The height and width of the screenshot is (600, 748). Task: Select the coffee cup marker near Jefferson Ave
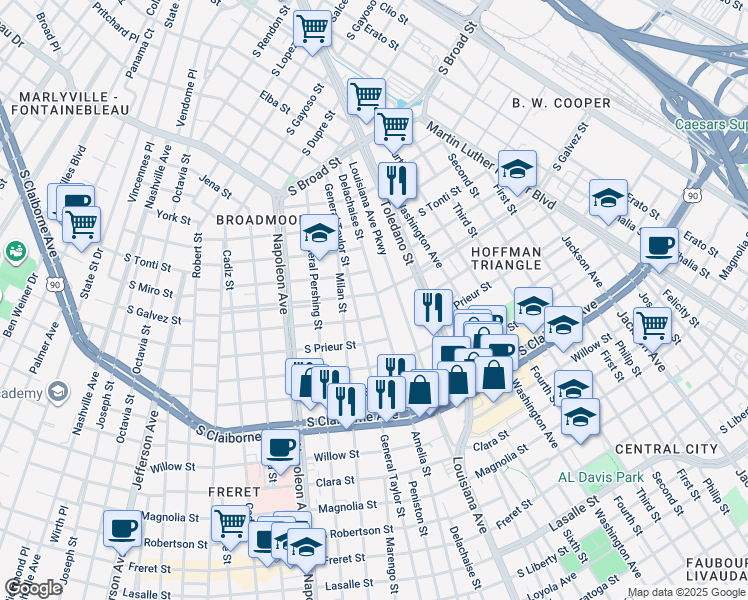pos(122,528)
